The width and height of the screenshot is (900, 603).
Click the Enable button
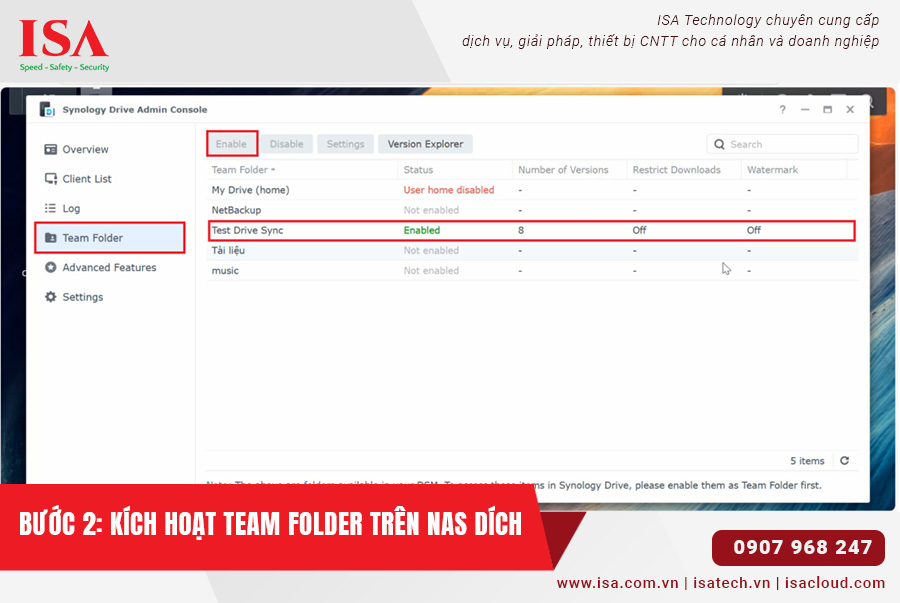click(231, 144)
